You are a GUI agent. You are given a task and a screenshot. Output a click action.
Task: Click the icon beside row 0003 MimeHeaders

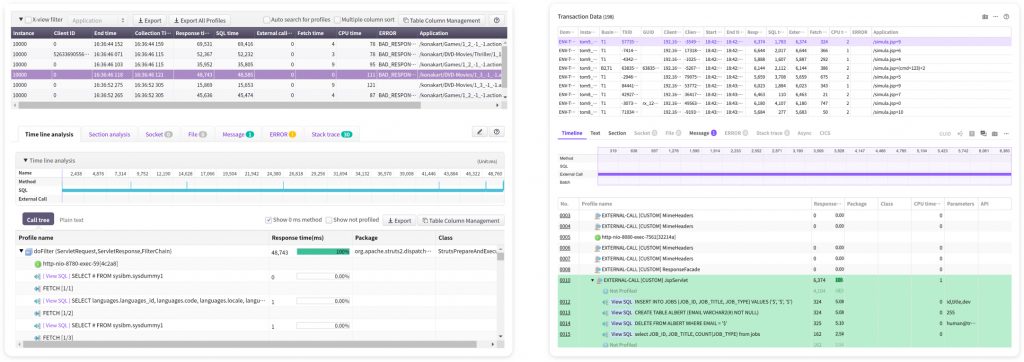[598, 215]
